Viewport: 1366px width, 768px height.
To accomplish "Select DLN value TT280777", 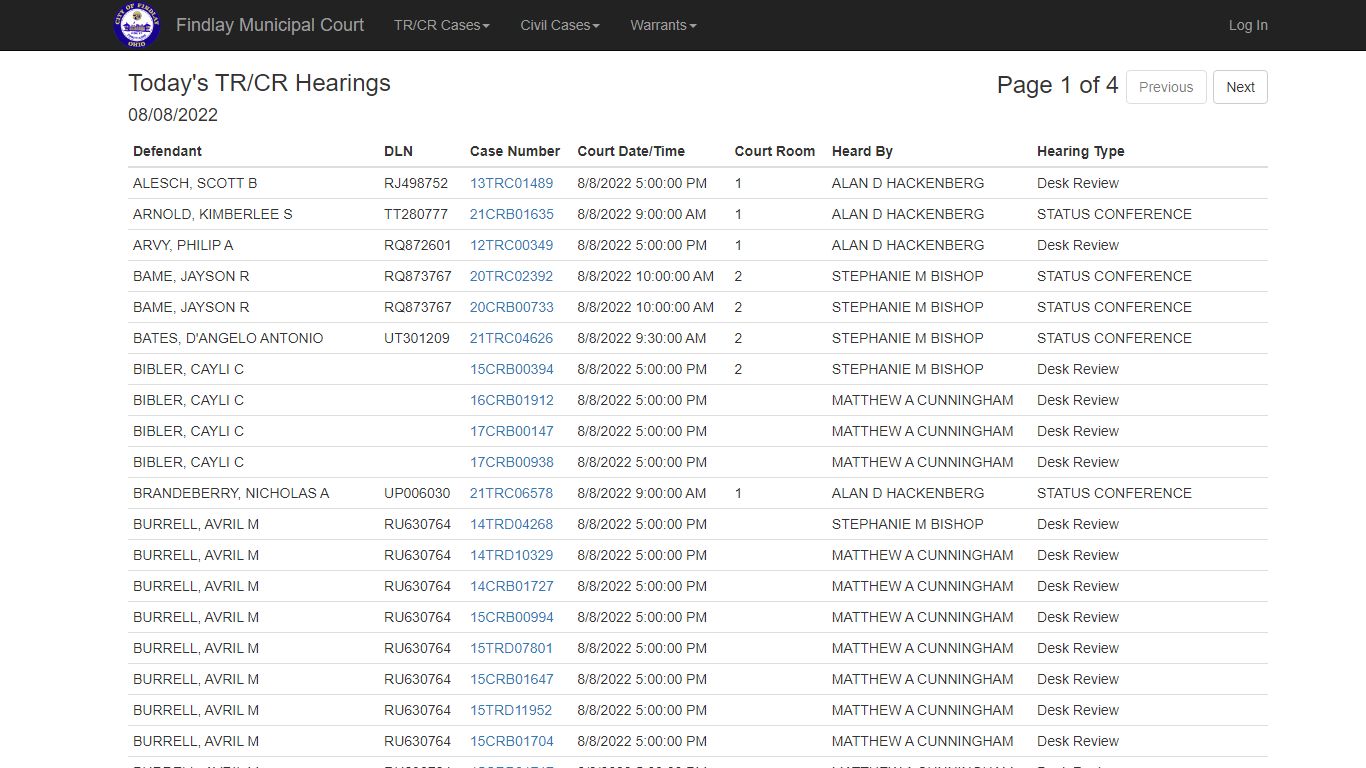I will click(416, 214).
